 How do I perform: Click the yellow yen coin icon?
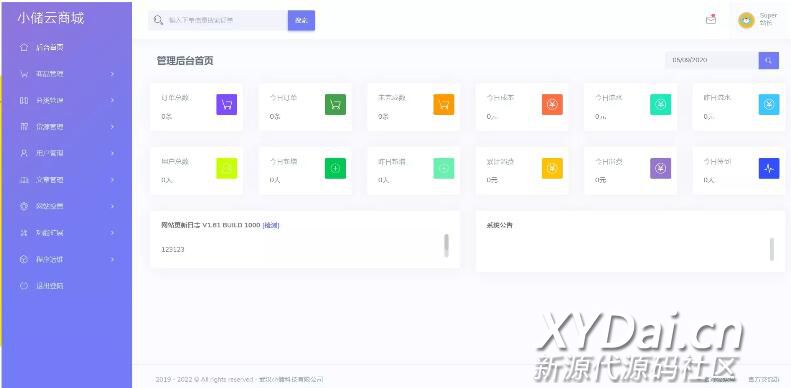point(552,169)
